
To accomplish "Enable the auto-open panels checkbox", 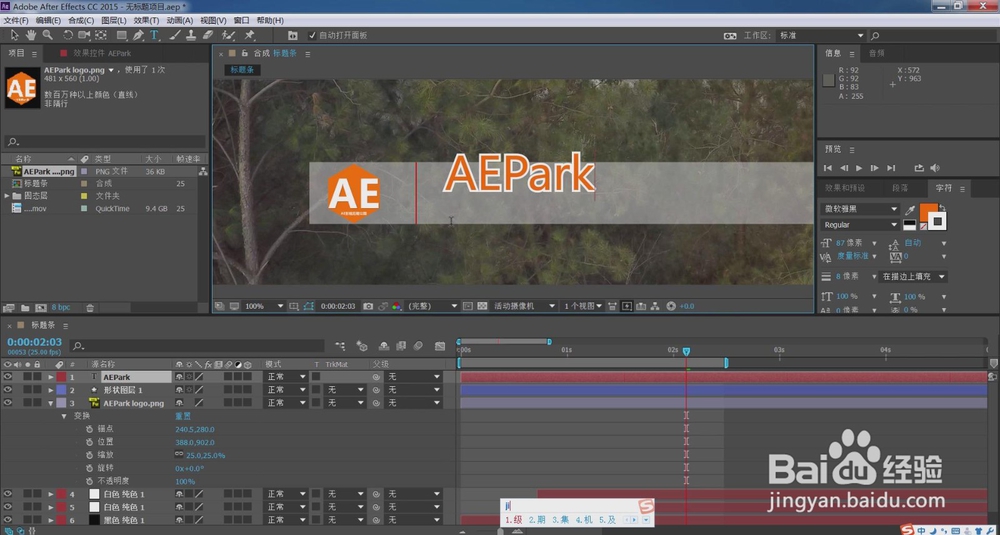I will [312, 35].
